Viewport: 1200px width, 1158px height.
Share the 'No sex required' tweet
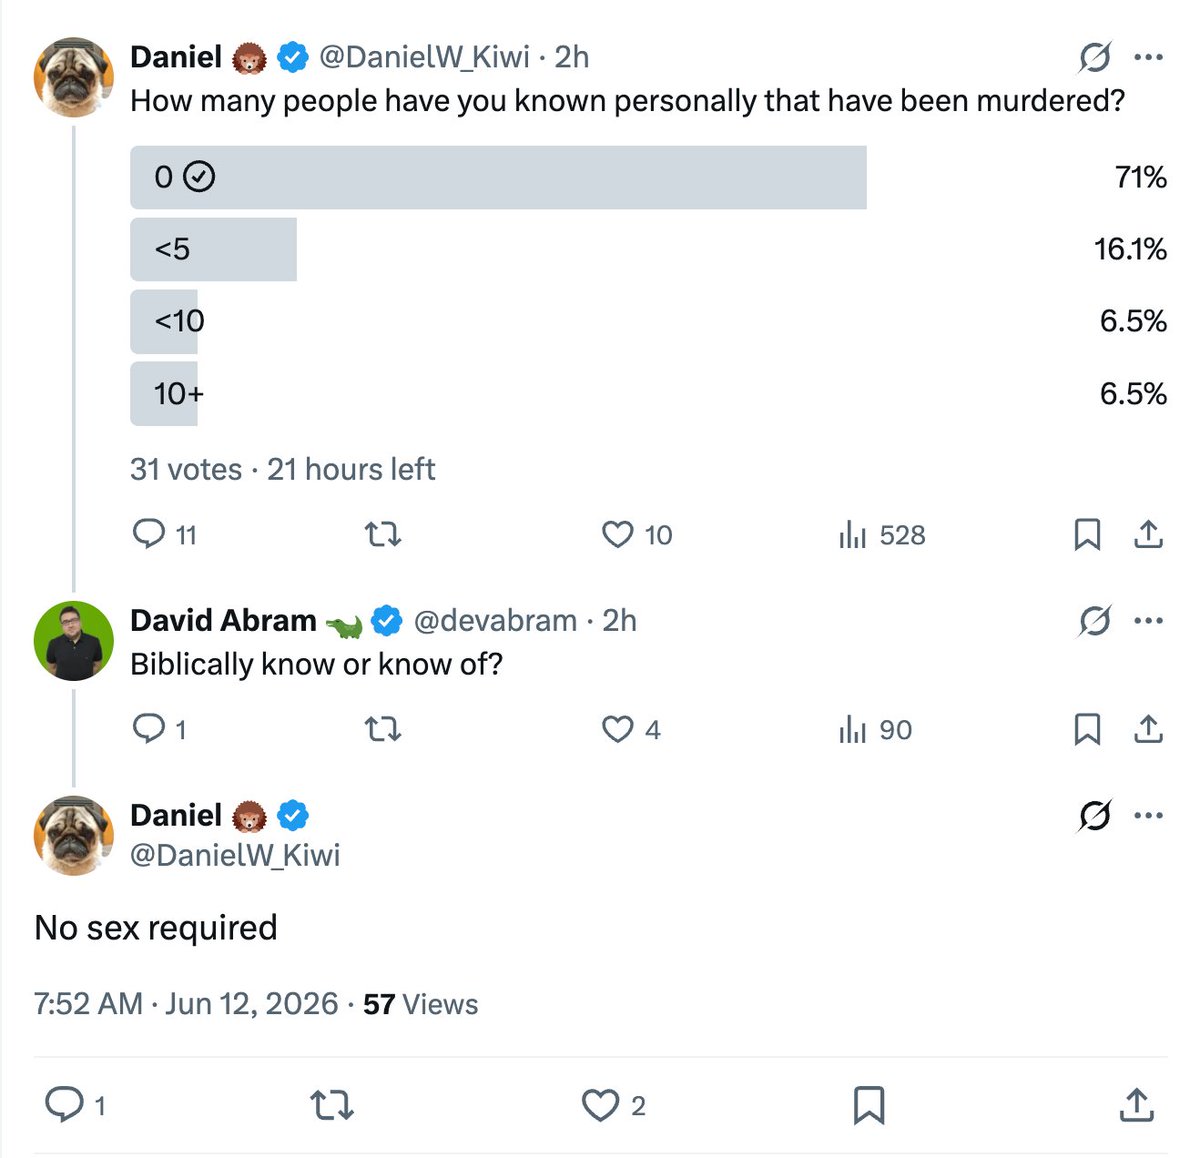coord(1136,1105)
